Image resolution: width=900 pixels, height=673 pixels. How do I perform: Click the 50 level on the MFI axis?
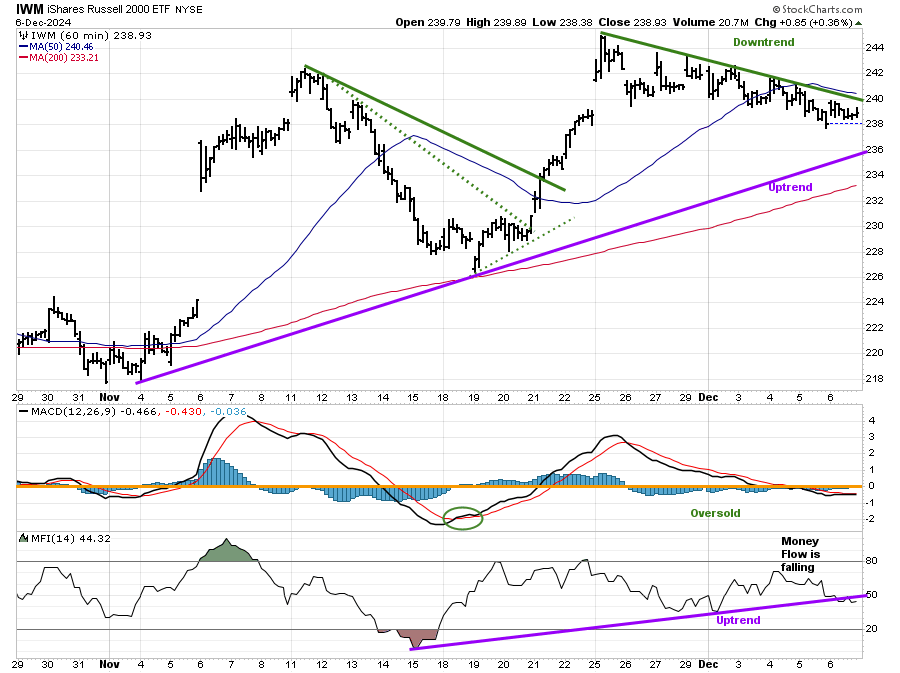871,594
